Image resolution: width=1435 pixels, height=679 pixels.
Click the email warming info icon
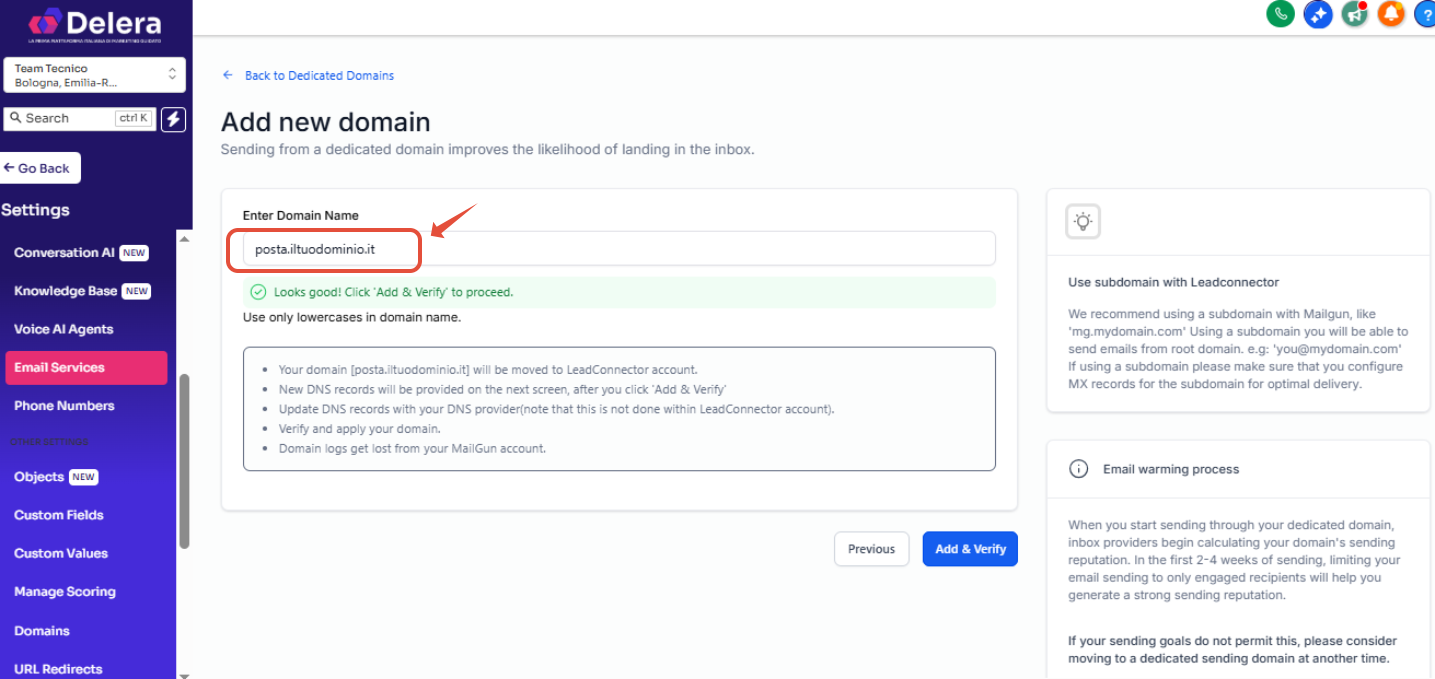coord(1078,469)
